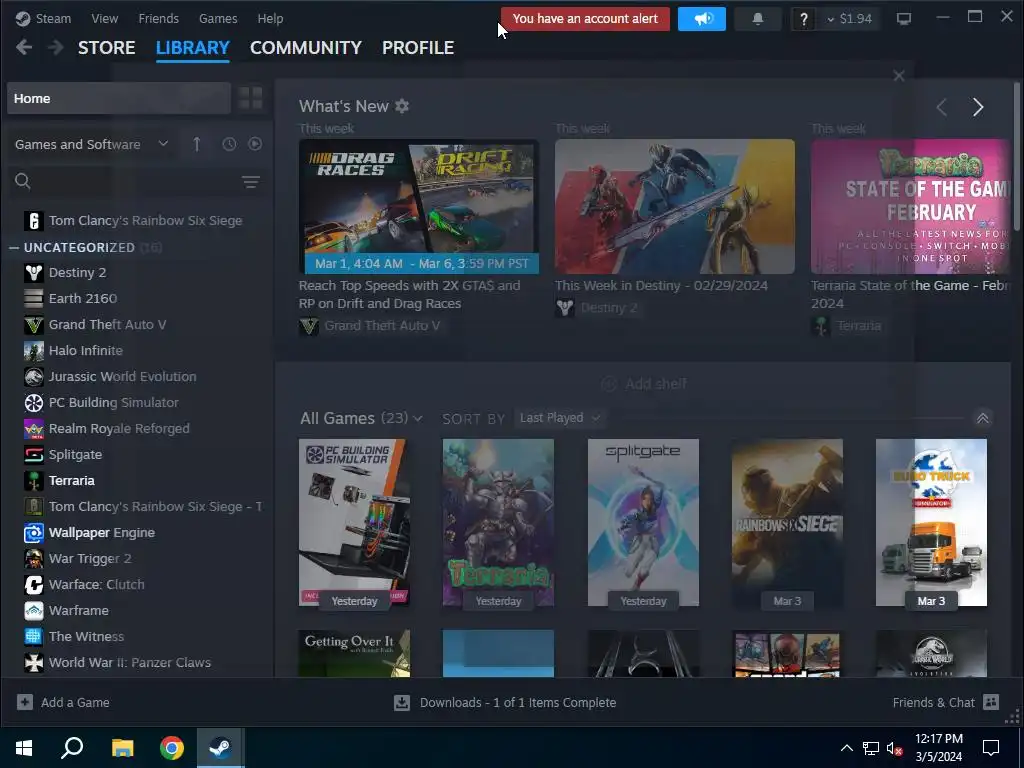Open the blue announcements megaphone button
Image resolution: width=1024 pixels, height=768 pixels.
click(x=701, y=19)
